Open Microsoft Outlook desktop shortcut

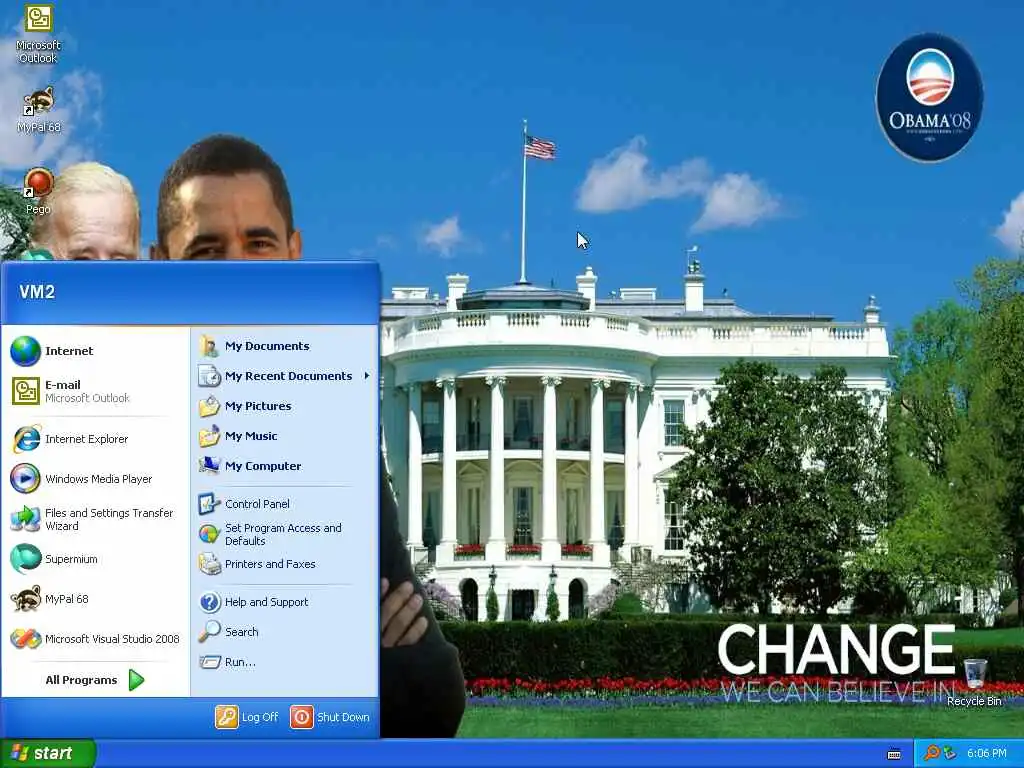point(38,33)
